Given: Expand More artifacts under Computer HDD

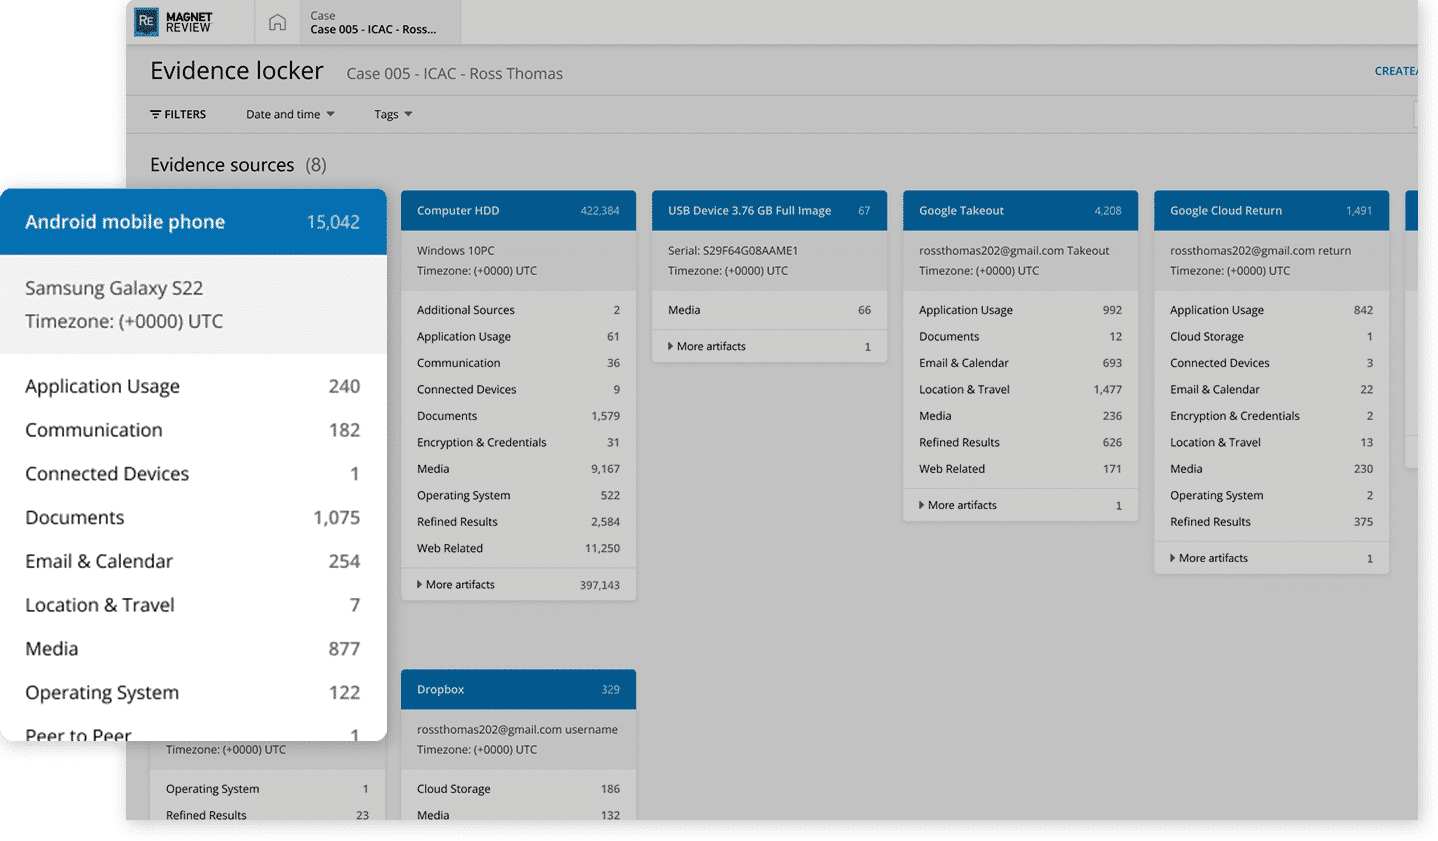Looking at the screenshot, I should [x=459, y=585].
